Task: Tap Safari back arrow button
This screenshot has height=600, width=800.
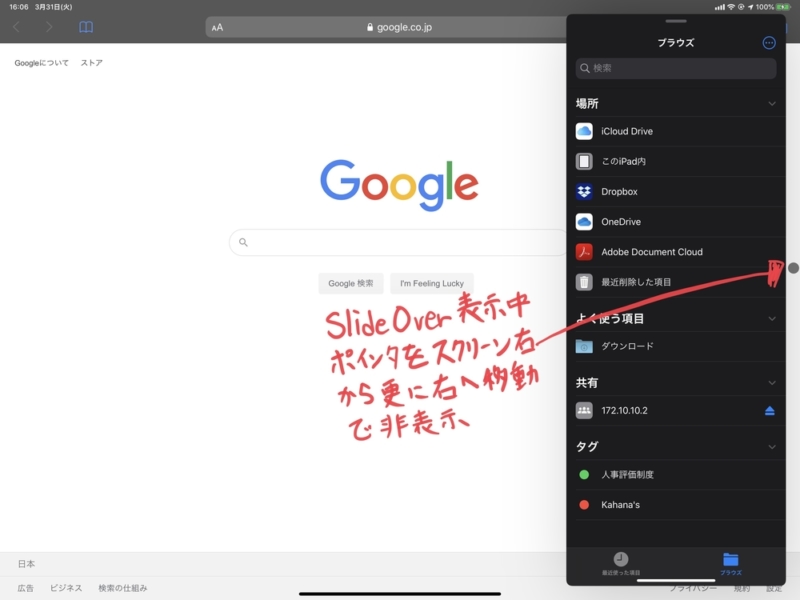Action: click(16, 27)
